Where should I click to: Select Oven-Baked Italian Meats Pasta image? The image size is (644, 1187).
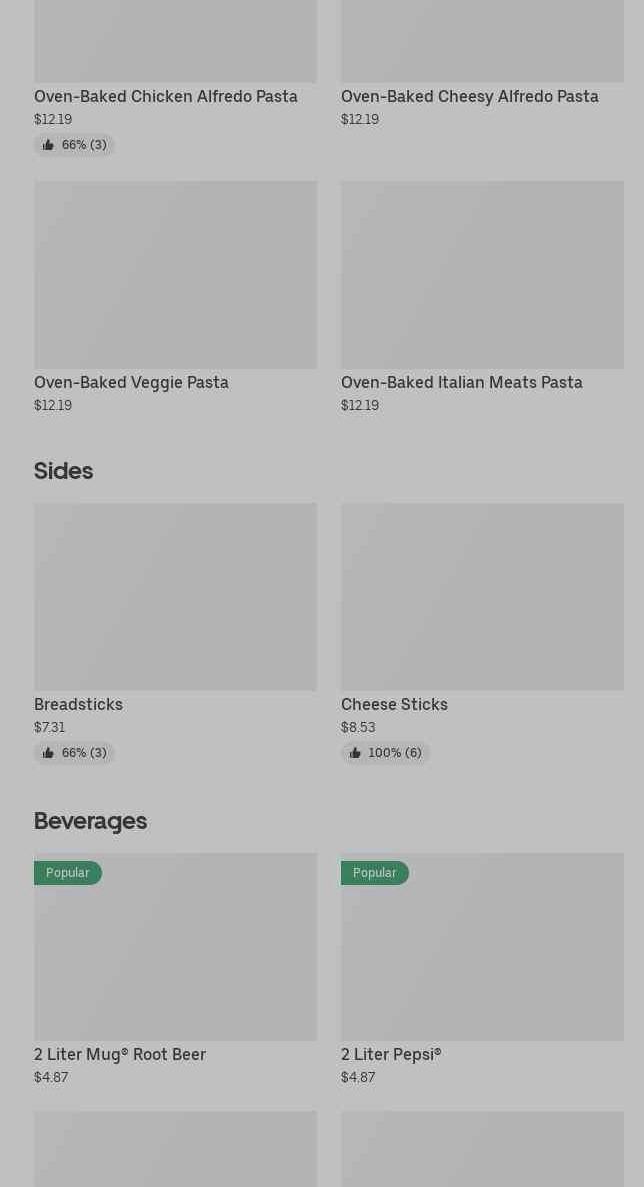tap(482, 274)
